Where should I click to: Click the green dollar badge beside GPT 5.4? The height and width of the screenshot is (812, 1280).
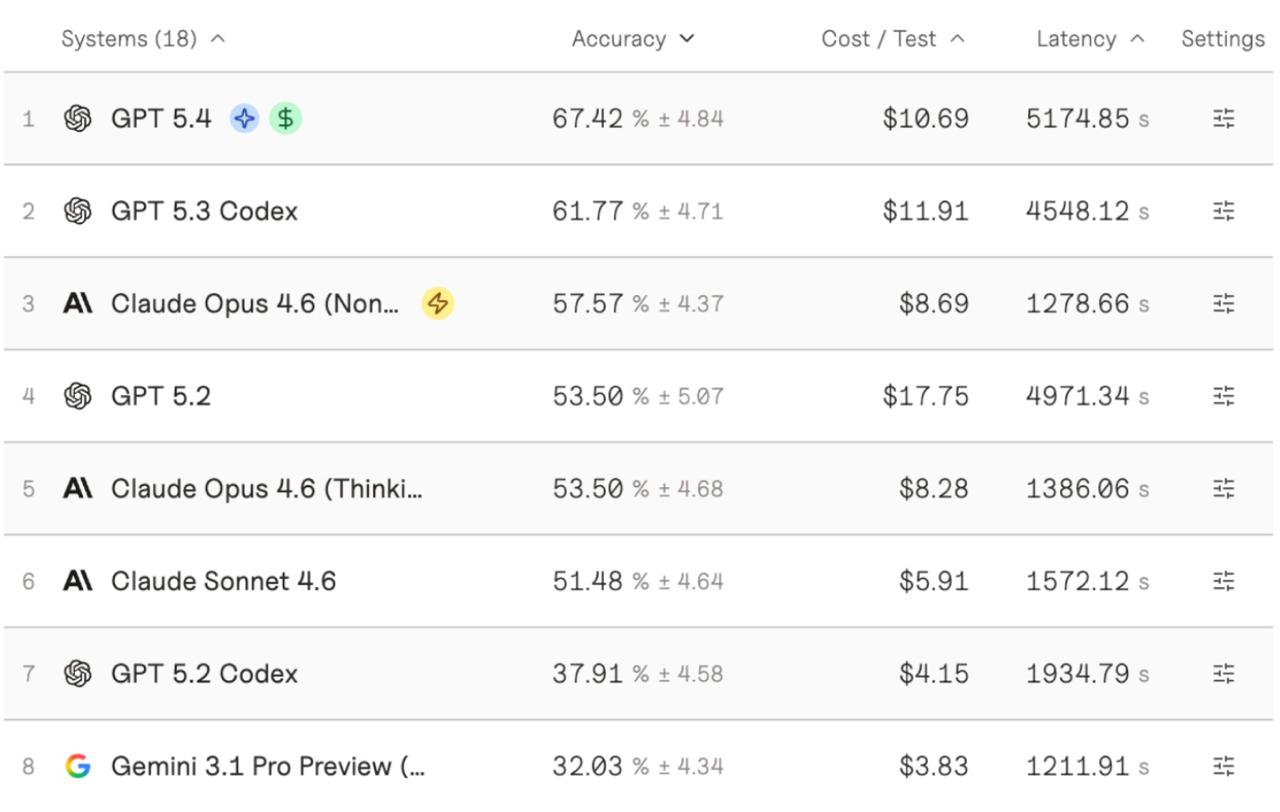[x=285, y=119]
